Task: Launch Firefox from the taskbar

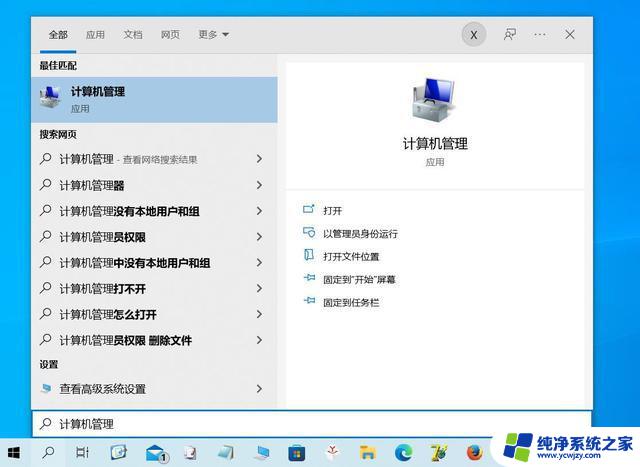Action: 474,452
